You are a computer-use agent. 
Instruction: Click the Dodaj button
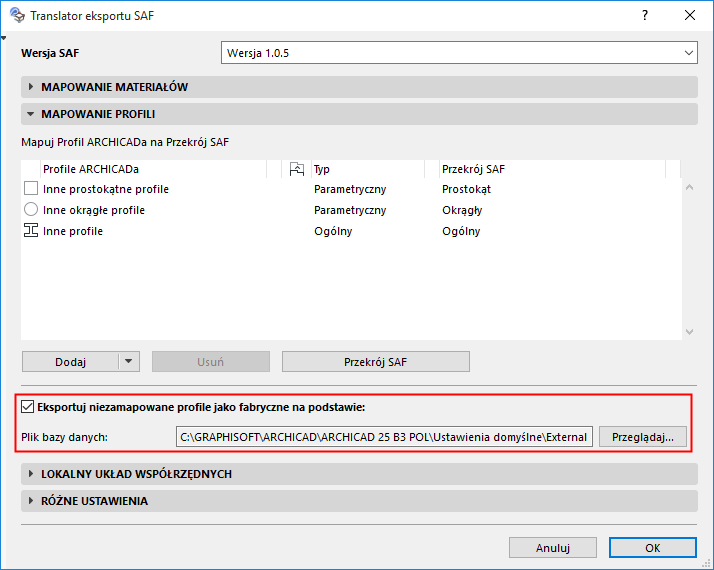tap(70, 361)
